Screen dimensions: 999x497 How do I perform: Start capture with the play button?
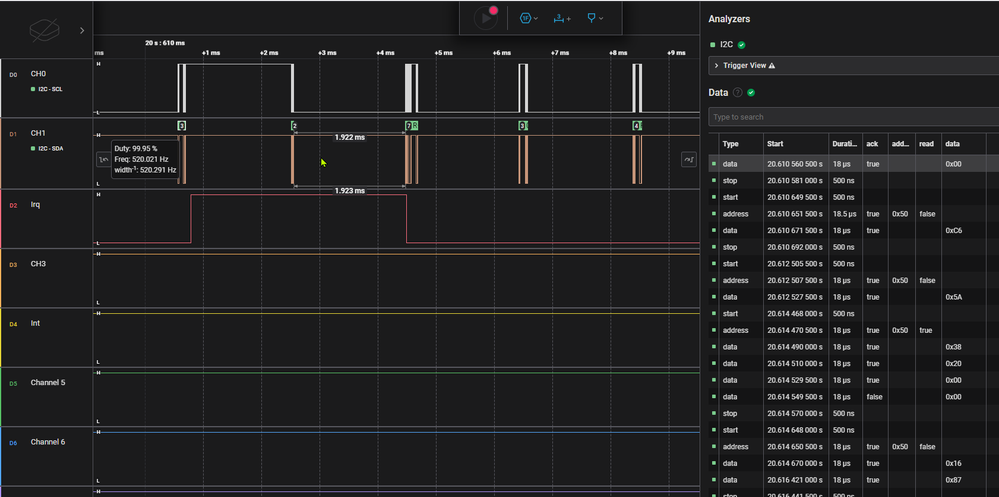pos(486,18)
